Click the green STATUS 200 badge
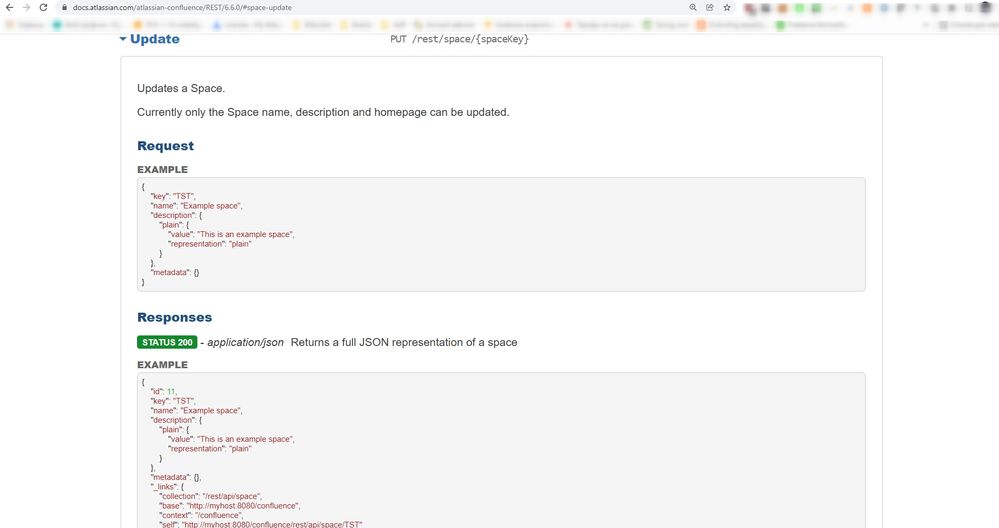 pos(167,342)
